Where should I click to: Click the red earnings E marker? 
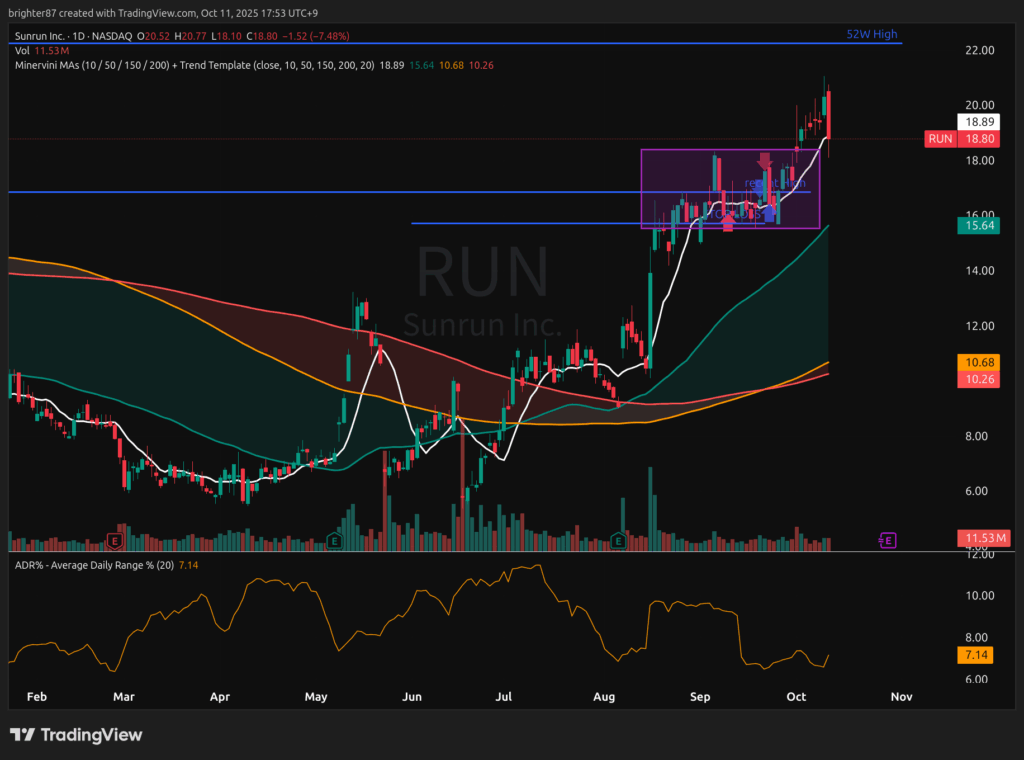(x=115, y=541)
